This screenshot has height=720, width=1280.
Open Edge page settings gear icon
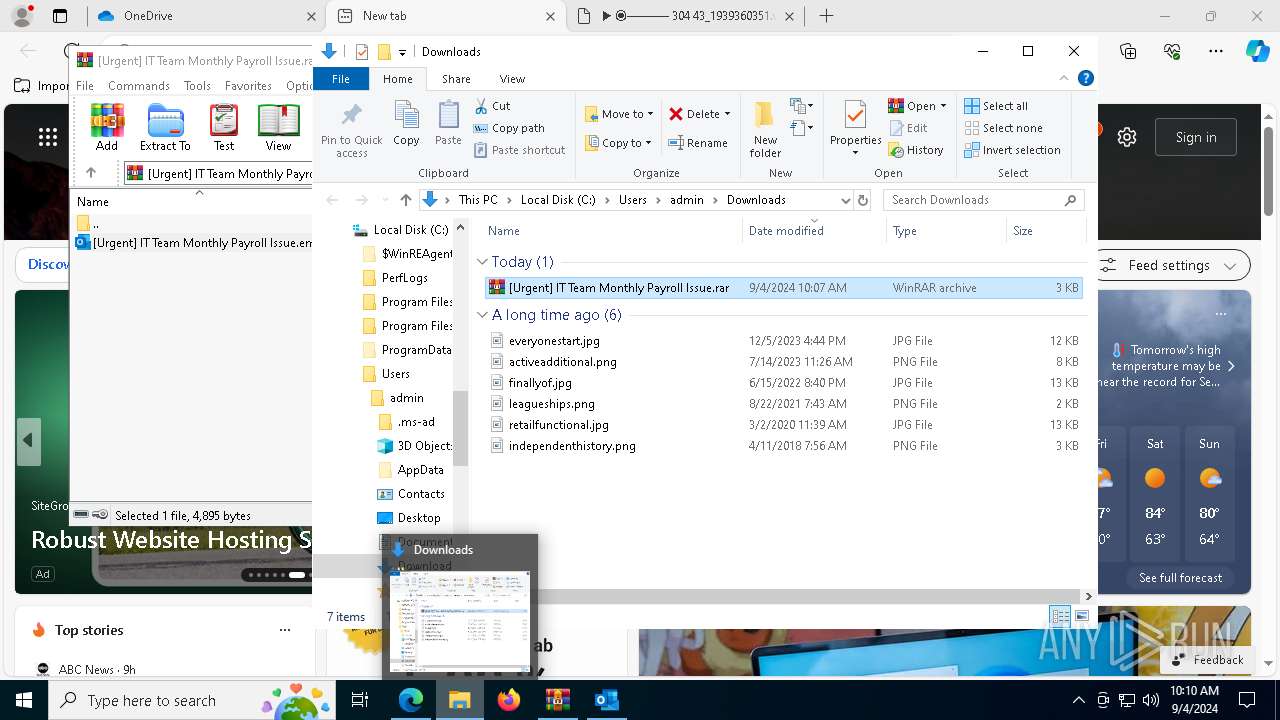coord(1127,137)
